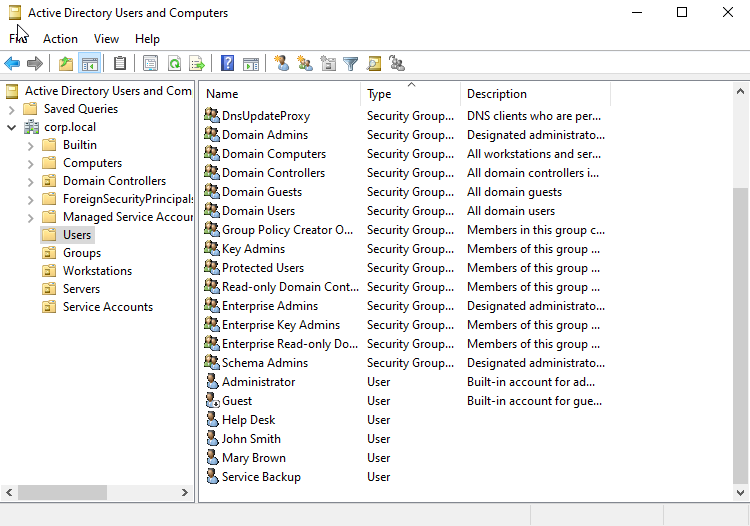The width and height of the screenshot is (750, 526).
Task: Open the View menu
Action: [x=106, y=39]
